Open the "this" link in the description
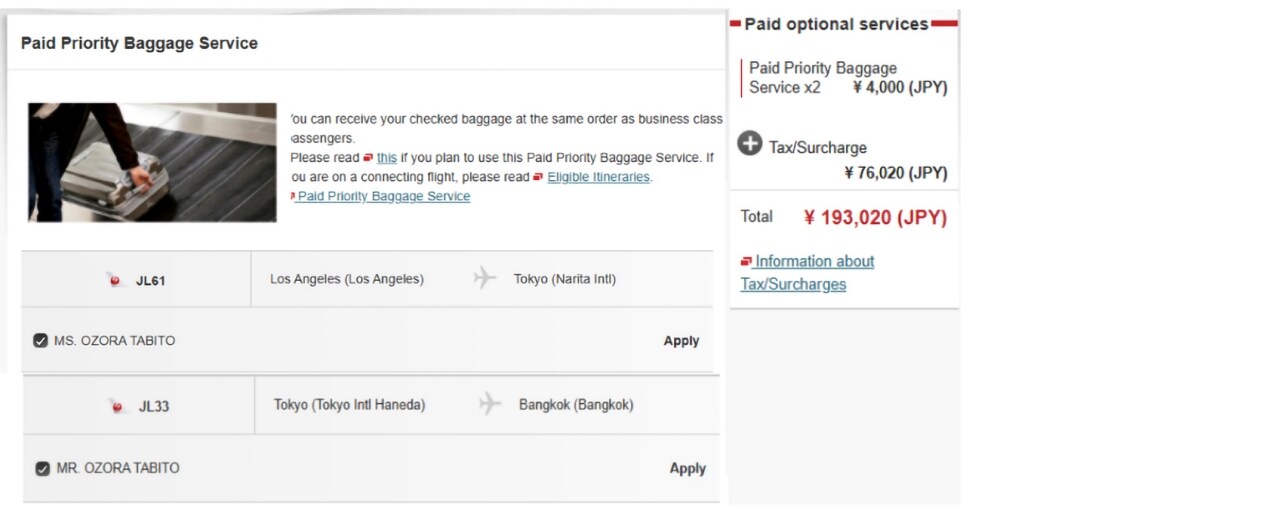1280x510 pixels. 387,158
